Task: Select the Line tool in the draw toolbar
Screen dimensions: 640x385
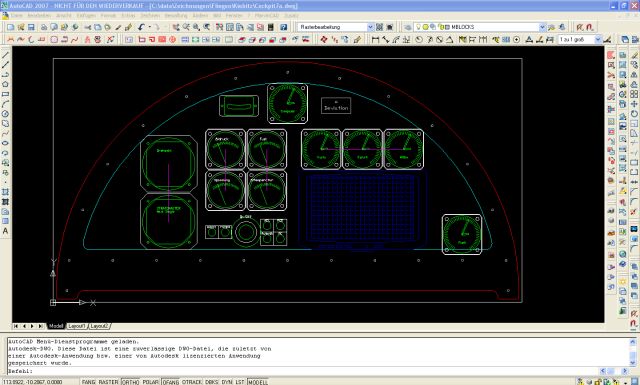Action: [5, 55]
